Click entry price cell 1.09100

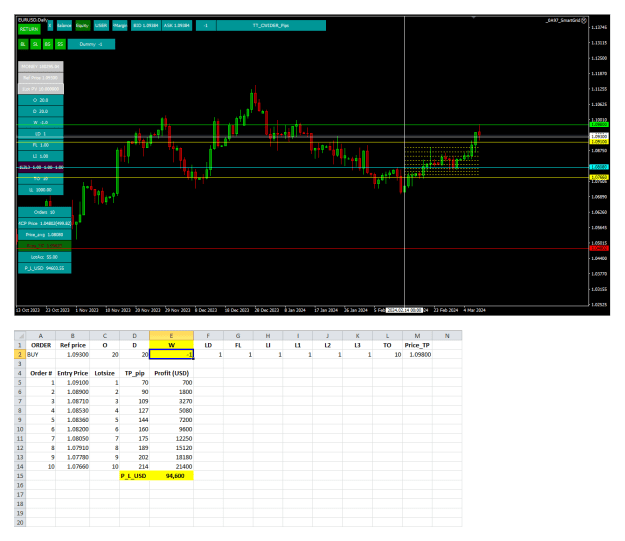[x=73, y=383]
